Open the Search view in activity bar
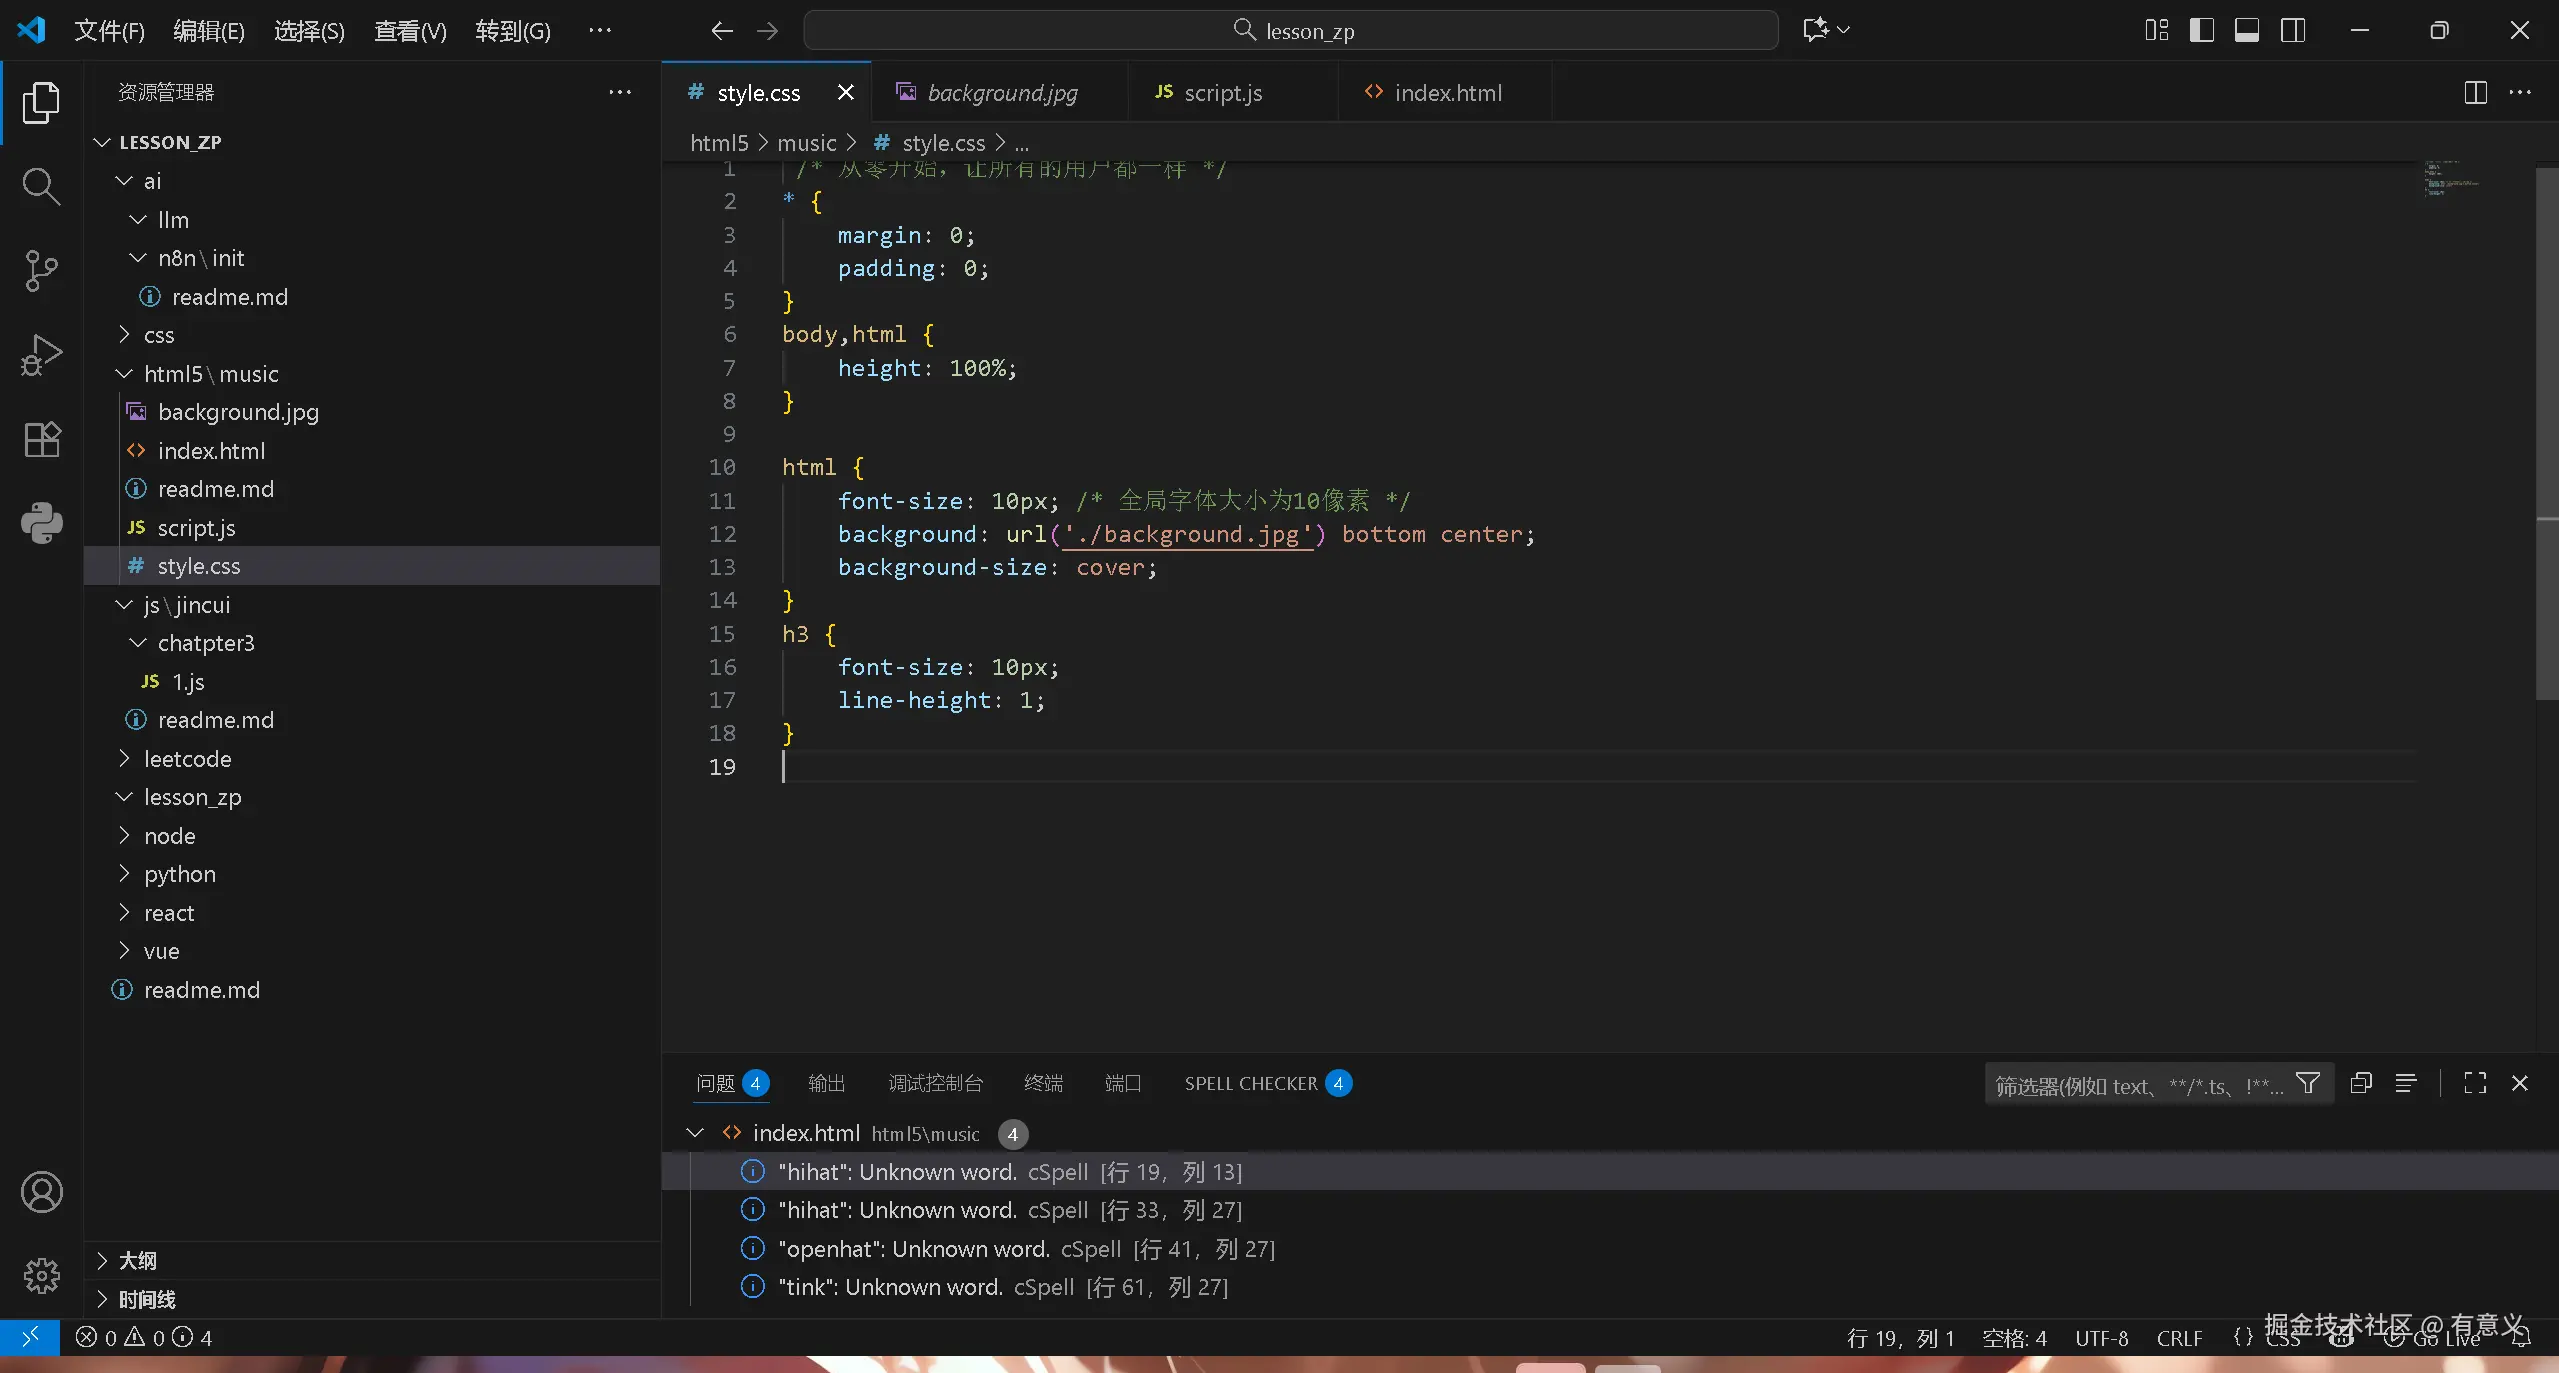Viewport: 2559px width, 1373px height. pyautogui.click(x=41, y=186)
